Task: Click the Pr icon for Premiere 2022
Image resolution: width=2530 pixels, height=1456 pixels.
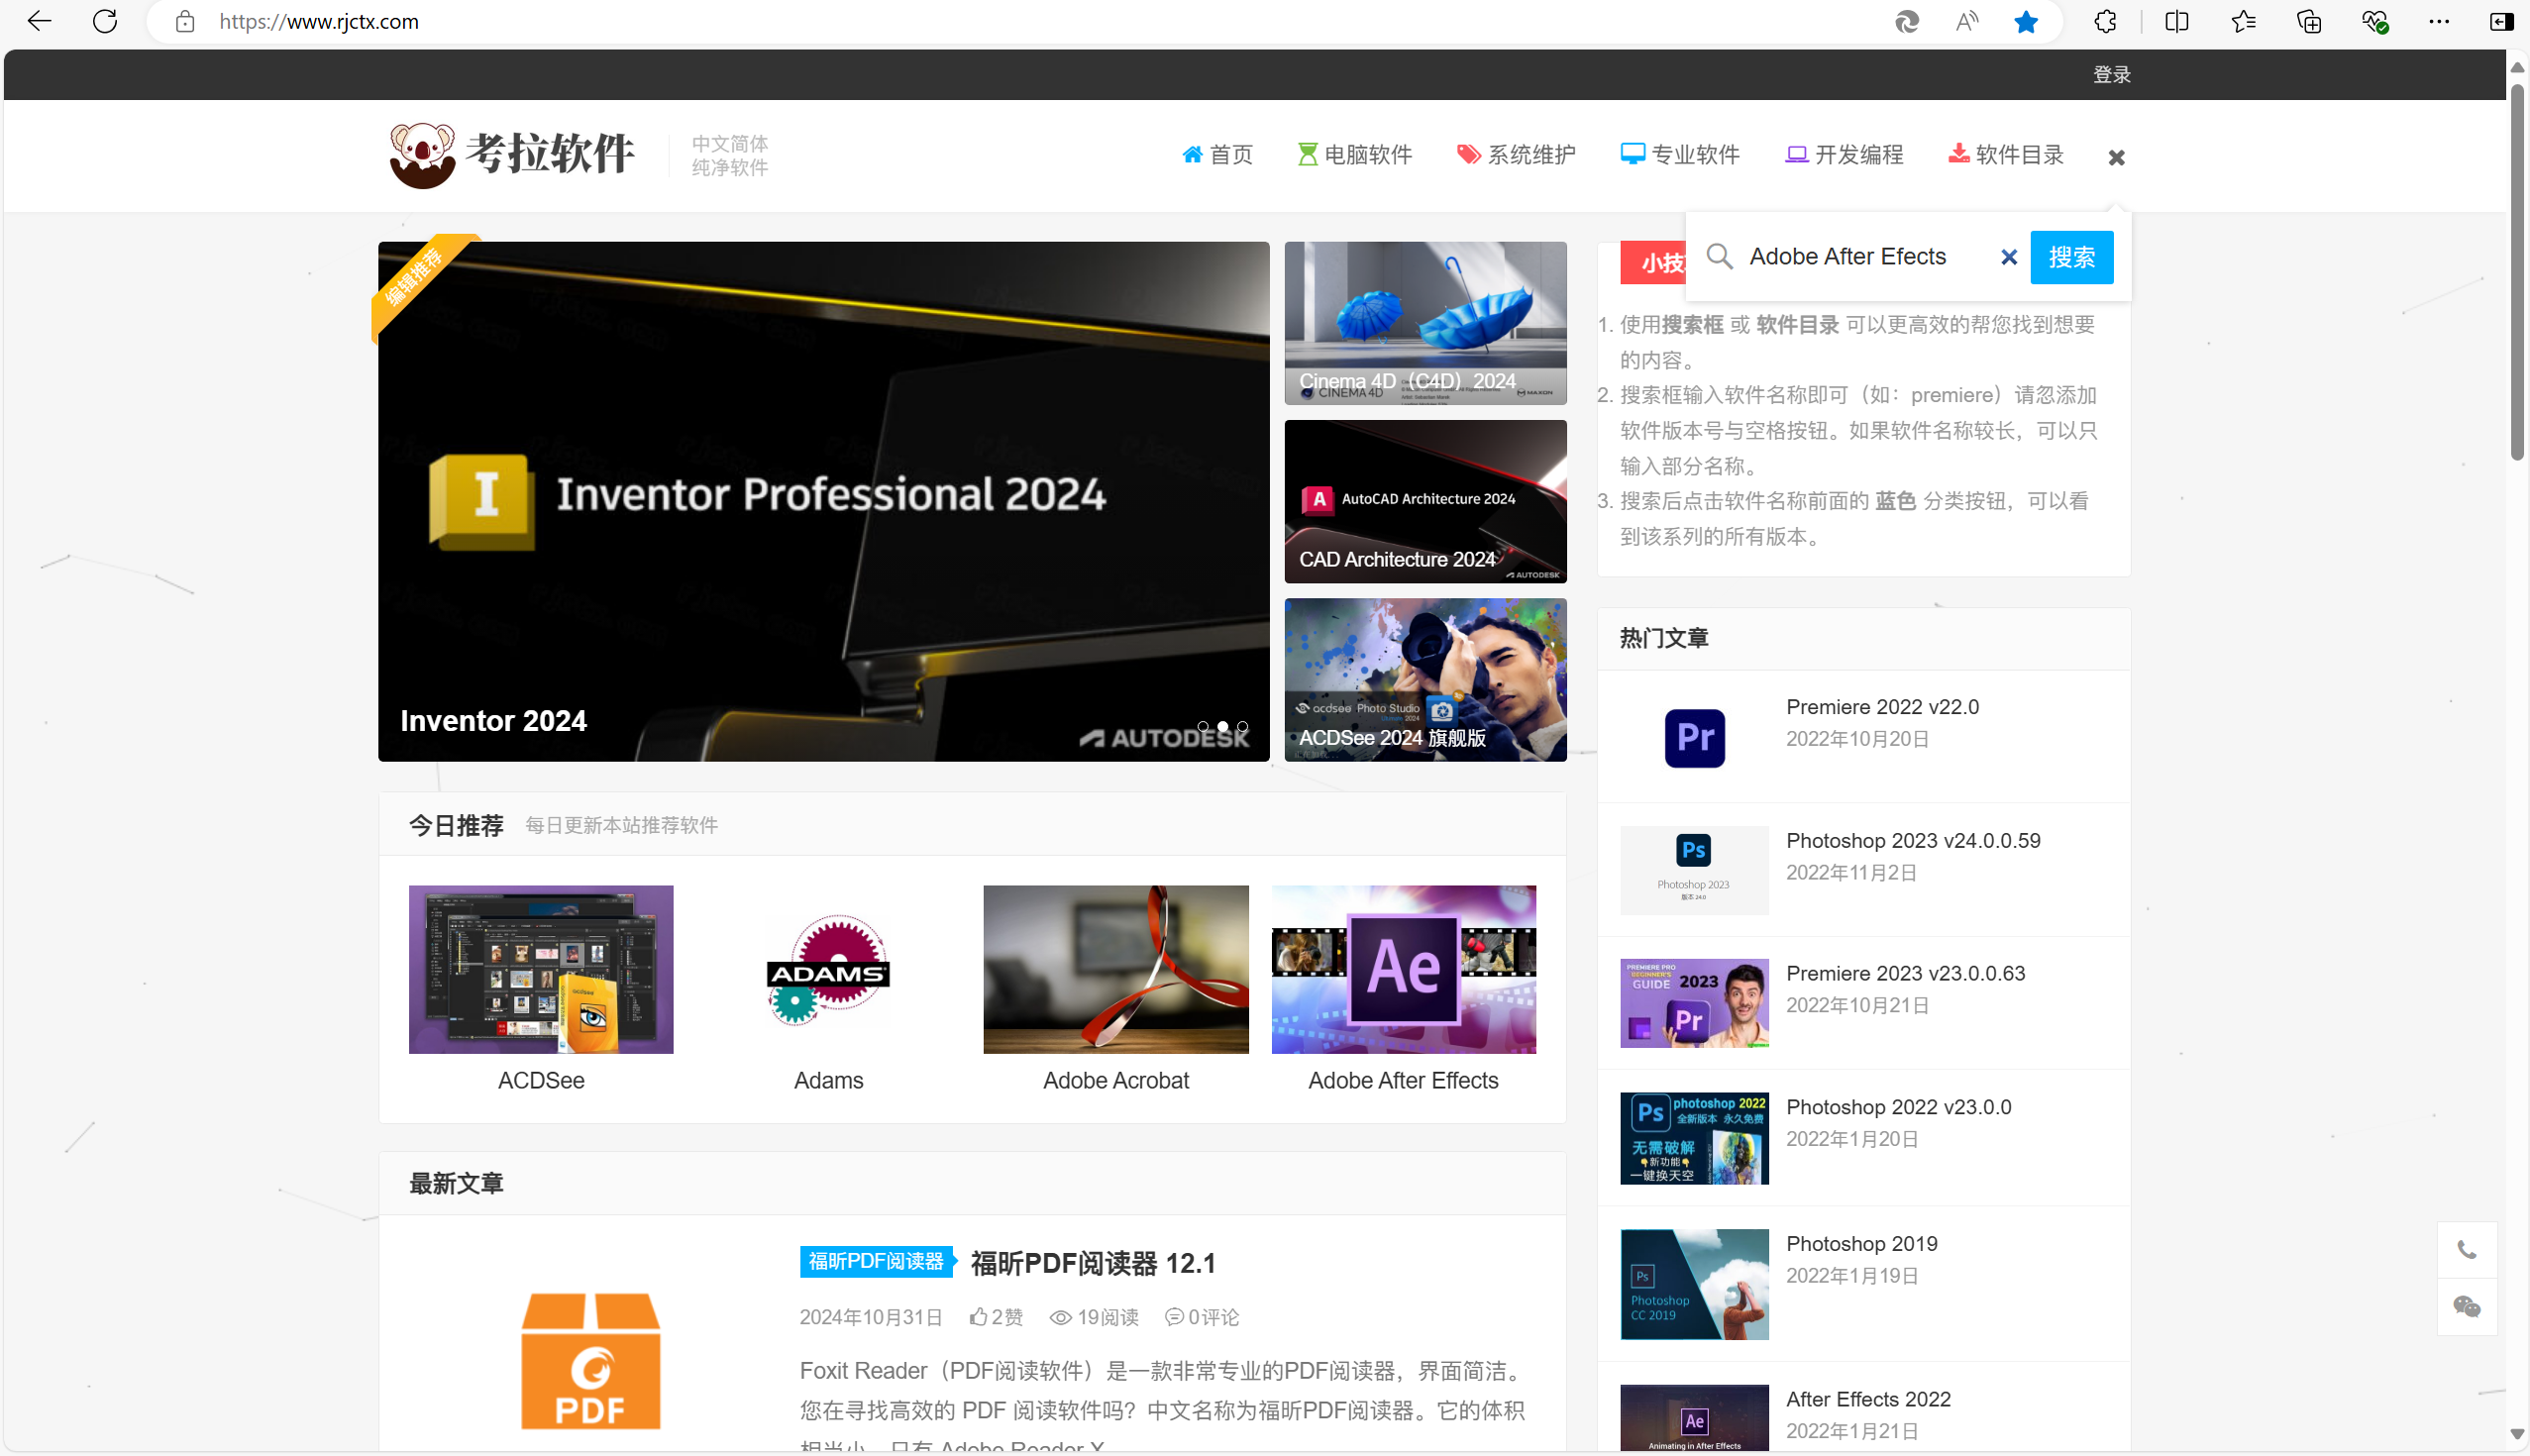Action: coord(1694,738)
